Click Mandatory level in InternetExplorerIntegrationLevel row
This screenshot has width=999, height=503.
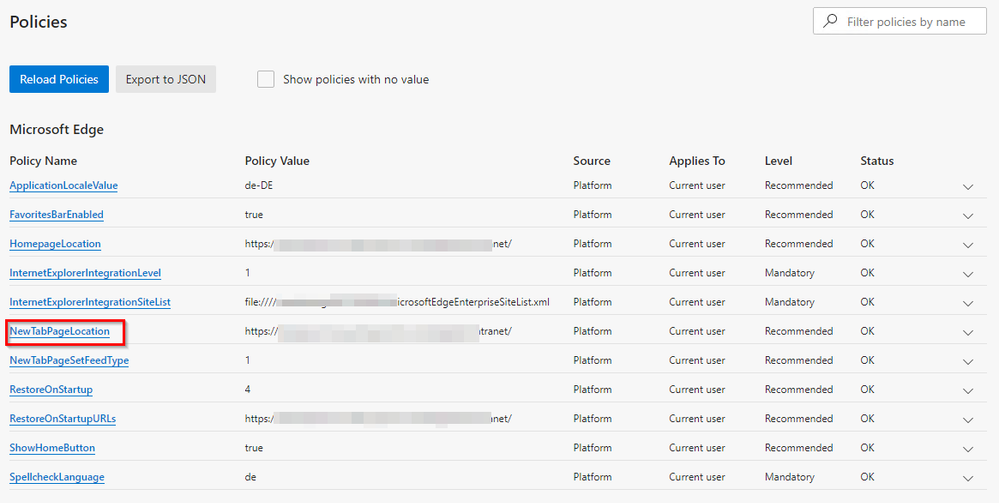pos(789,273)
